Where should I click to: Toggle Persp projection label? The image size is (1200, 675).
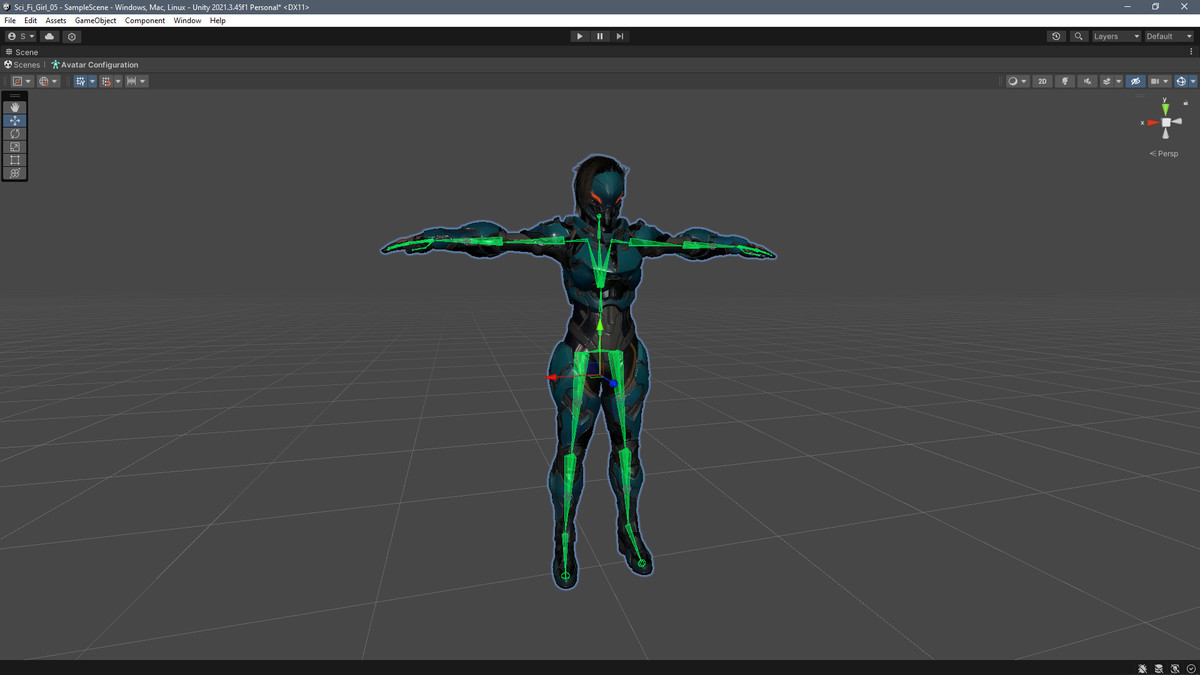coord(1164,154)
